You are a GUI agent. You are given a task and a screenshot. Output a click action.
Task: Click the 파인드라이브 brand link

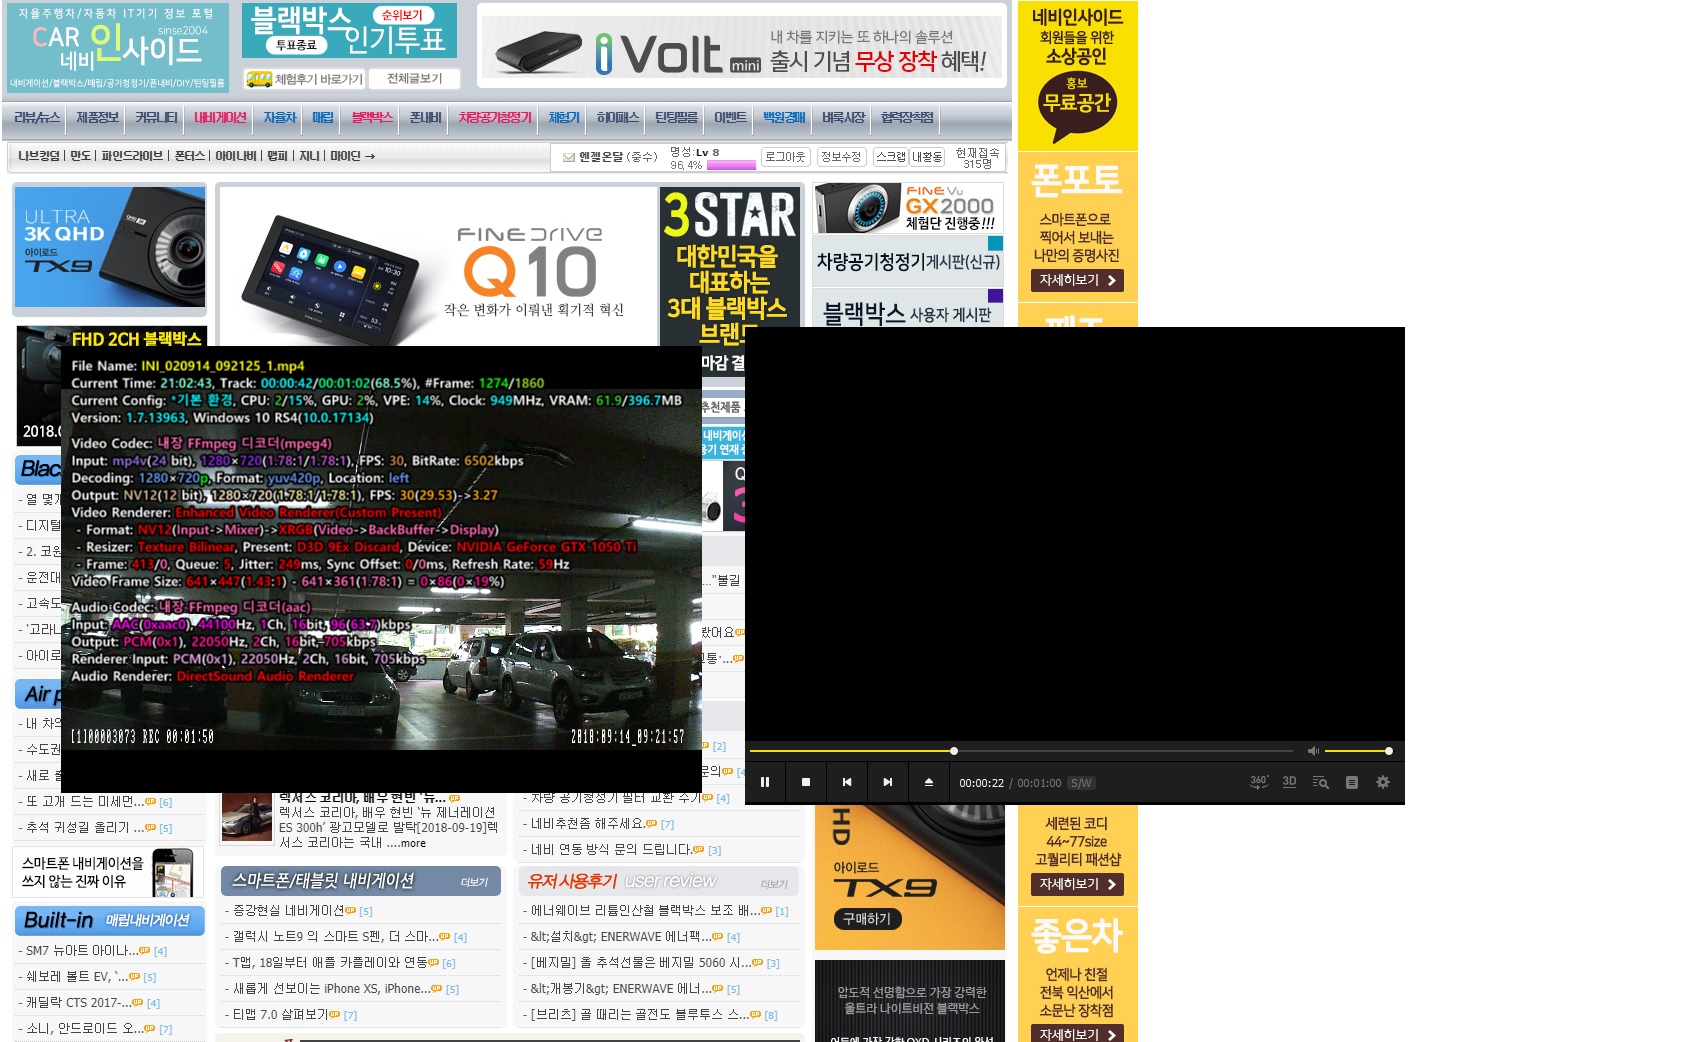coord(132,156)
